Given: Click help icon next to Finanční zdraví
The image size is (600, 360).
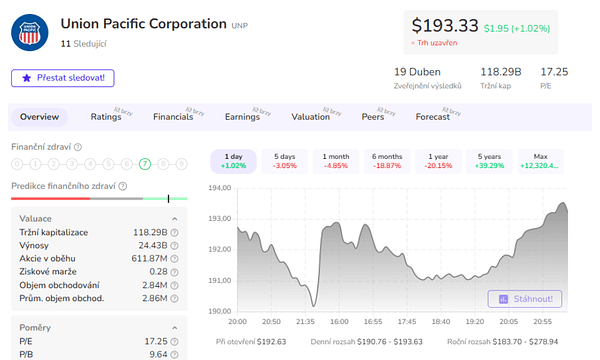Looking at the screenshot, I should [78, 147].
